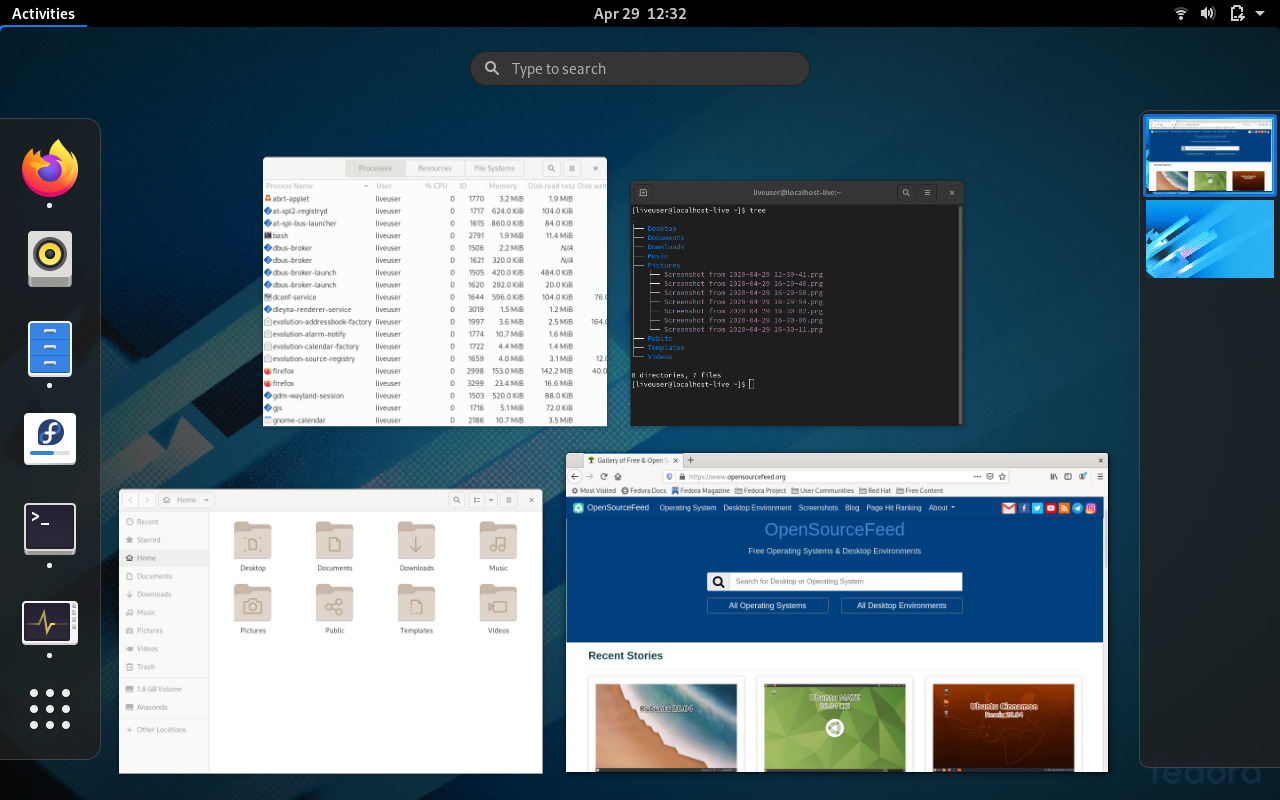Open the view options dropdown in Files
The image size is (1280, 800).
click(491, 499)
